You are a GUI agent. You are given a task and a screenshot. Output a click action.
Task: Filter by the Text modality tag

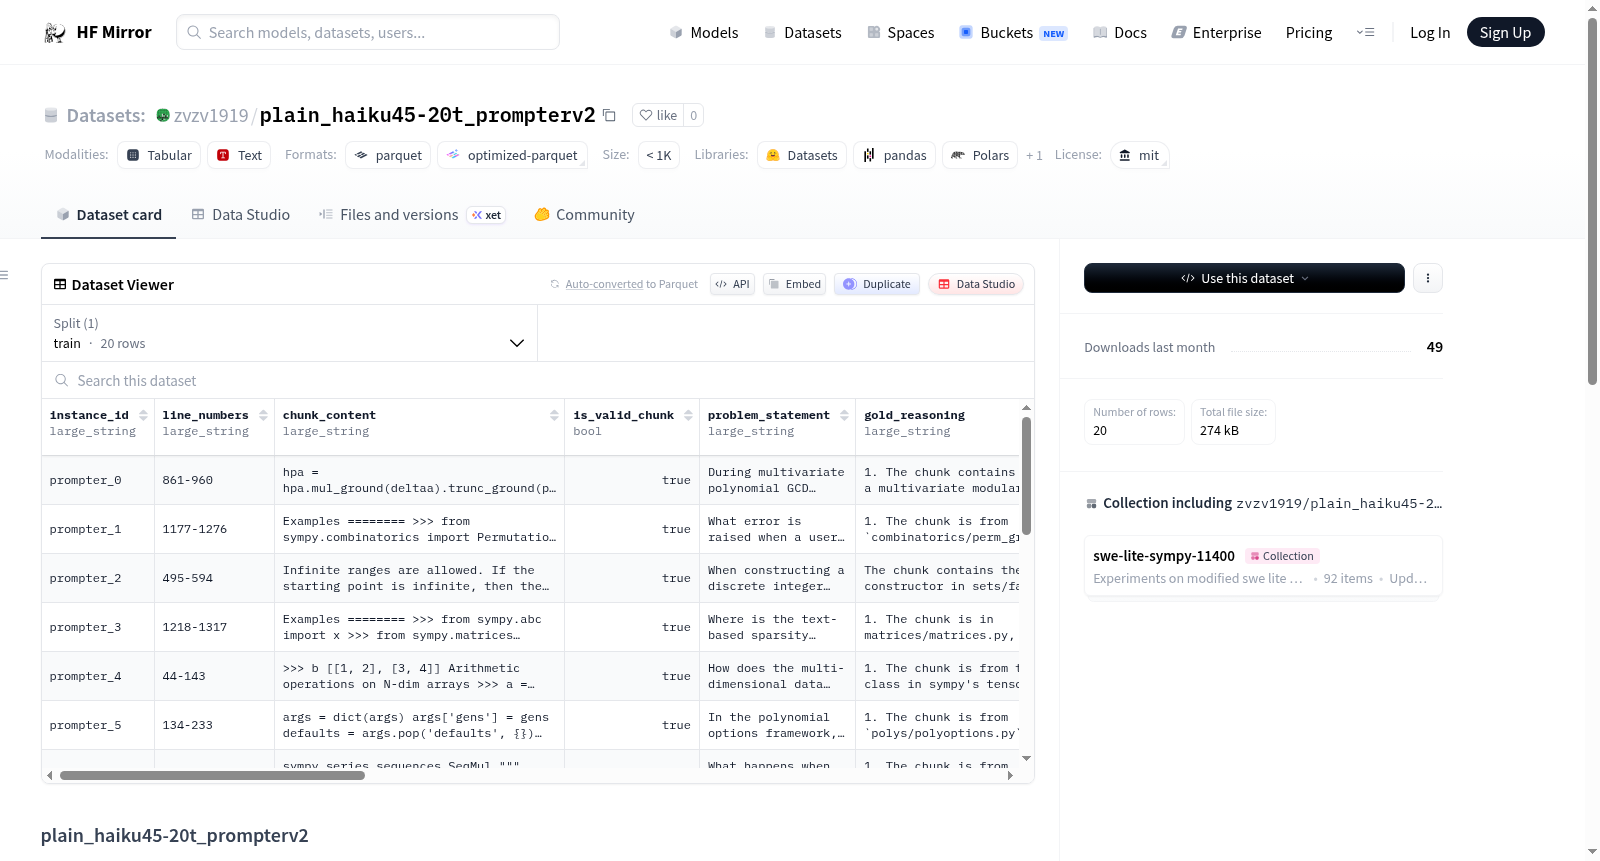tap(240, 155)
